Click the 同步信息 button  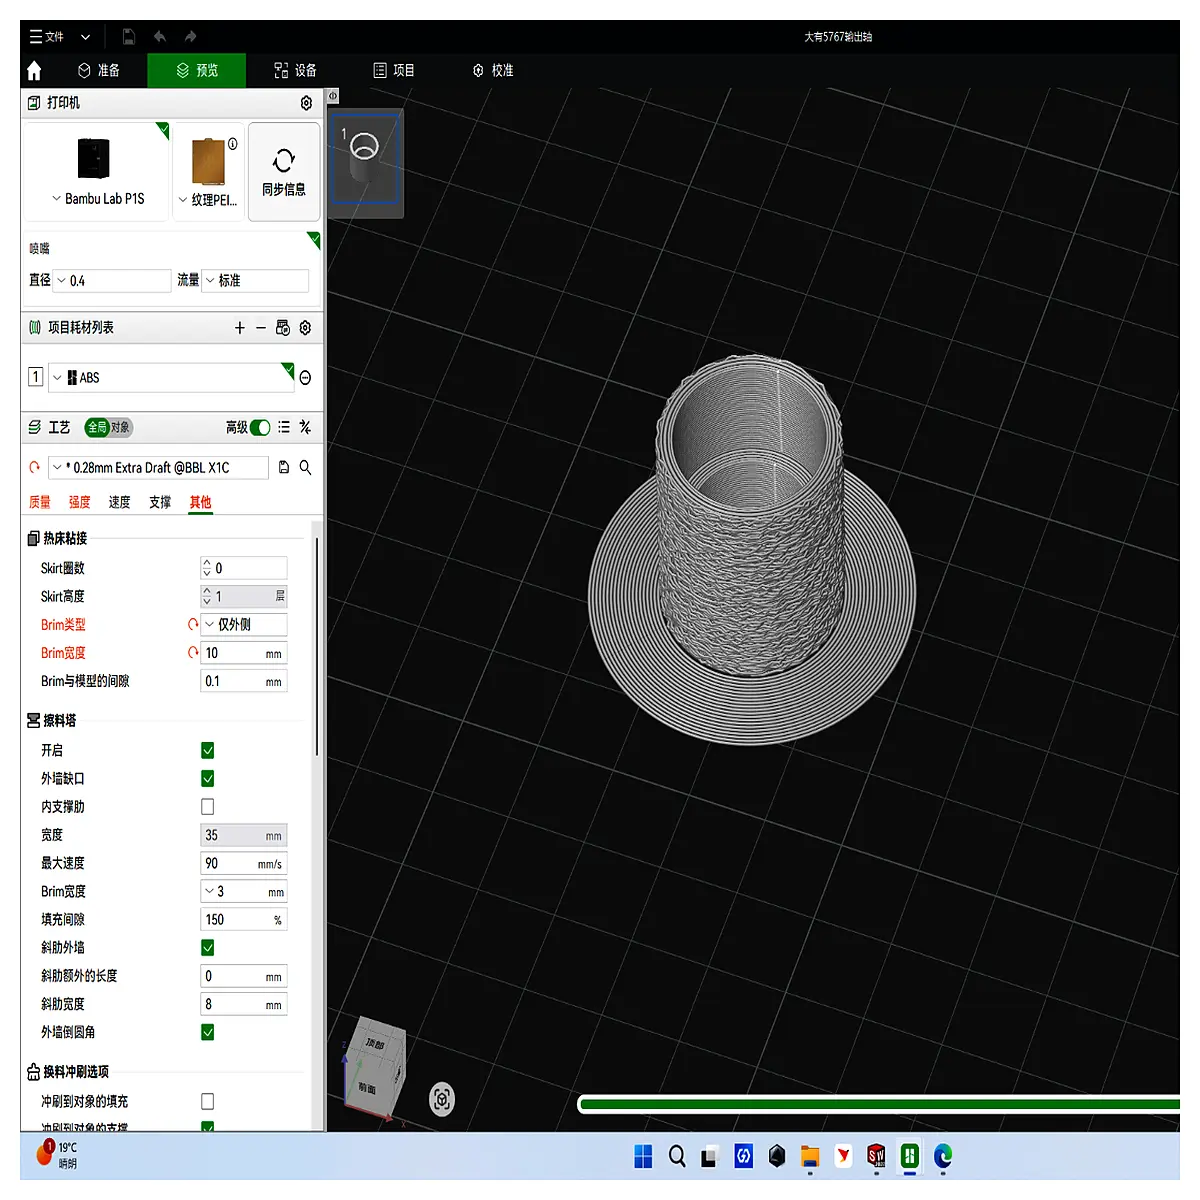[284, 172]
